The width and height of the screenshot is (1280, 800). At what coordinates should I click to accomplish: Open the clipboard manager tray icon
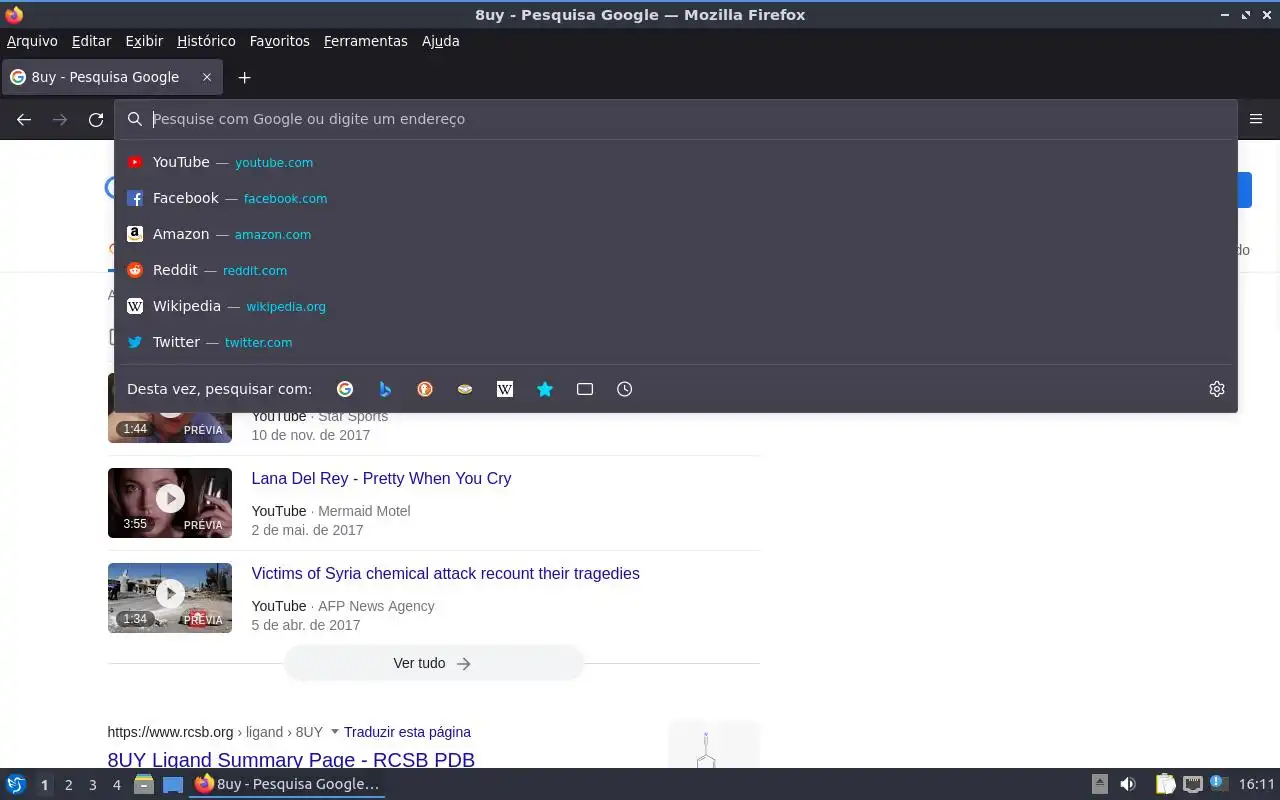coord(1165,784)
